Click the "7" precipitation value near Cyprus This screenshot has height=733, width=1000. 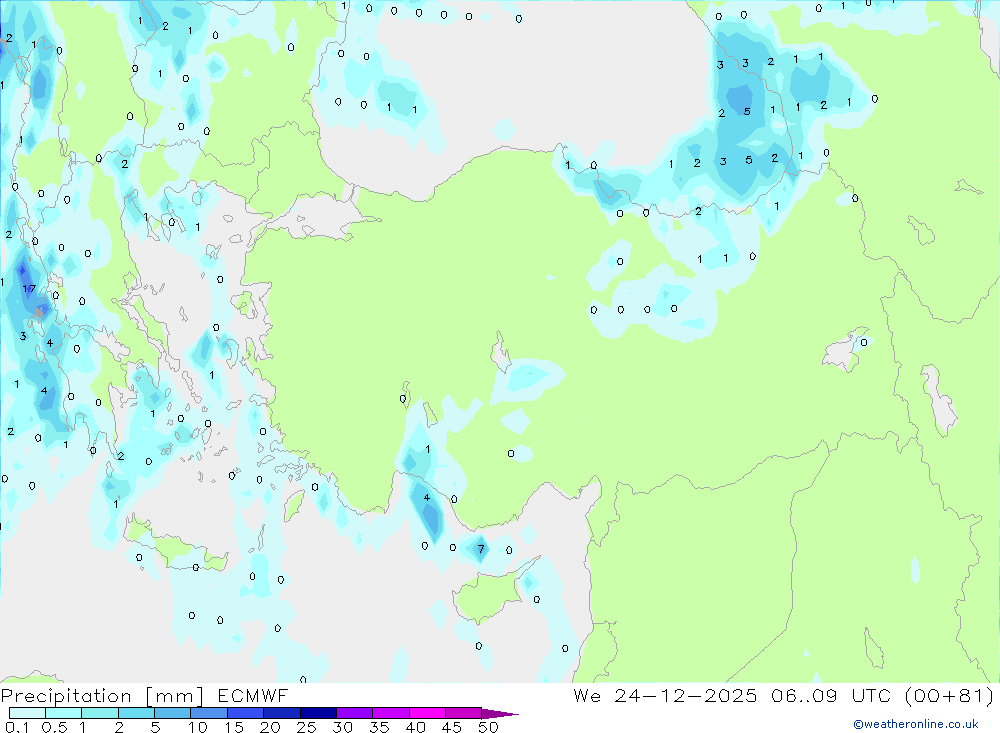pos(481,549)
